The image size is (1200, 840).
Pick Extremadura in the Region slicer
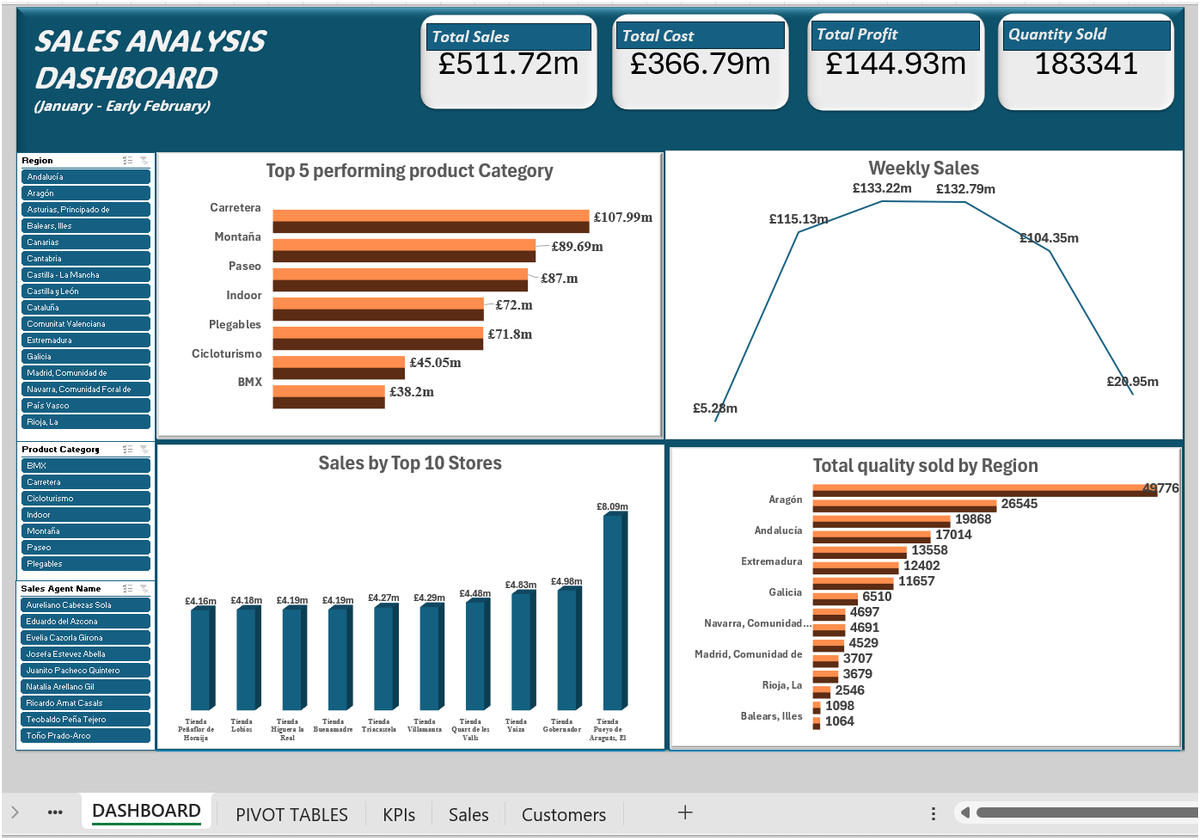tap(85, 340)
